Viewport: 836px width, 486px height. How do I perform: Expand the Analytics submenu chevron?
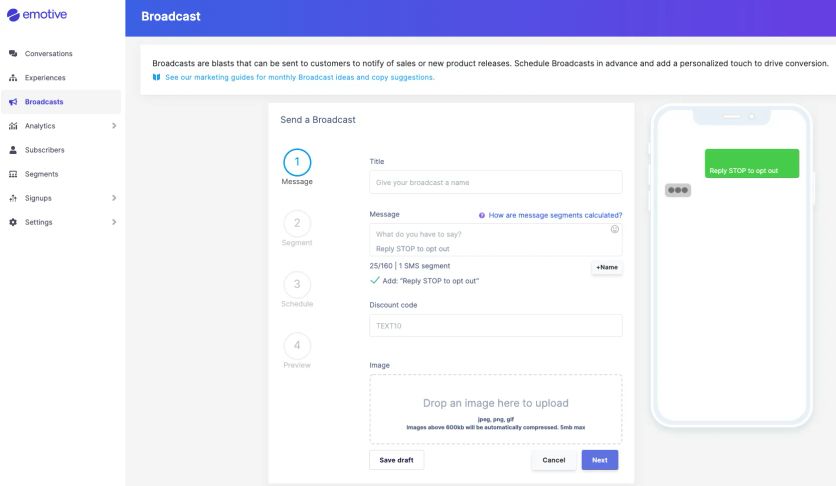click(x=114, y=126)
